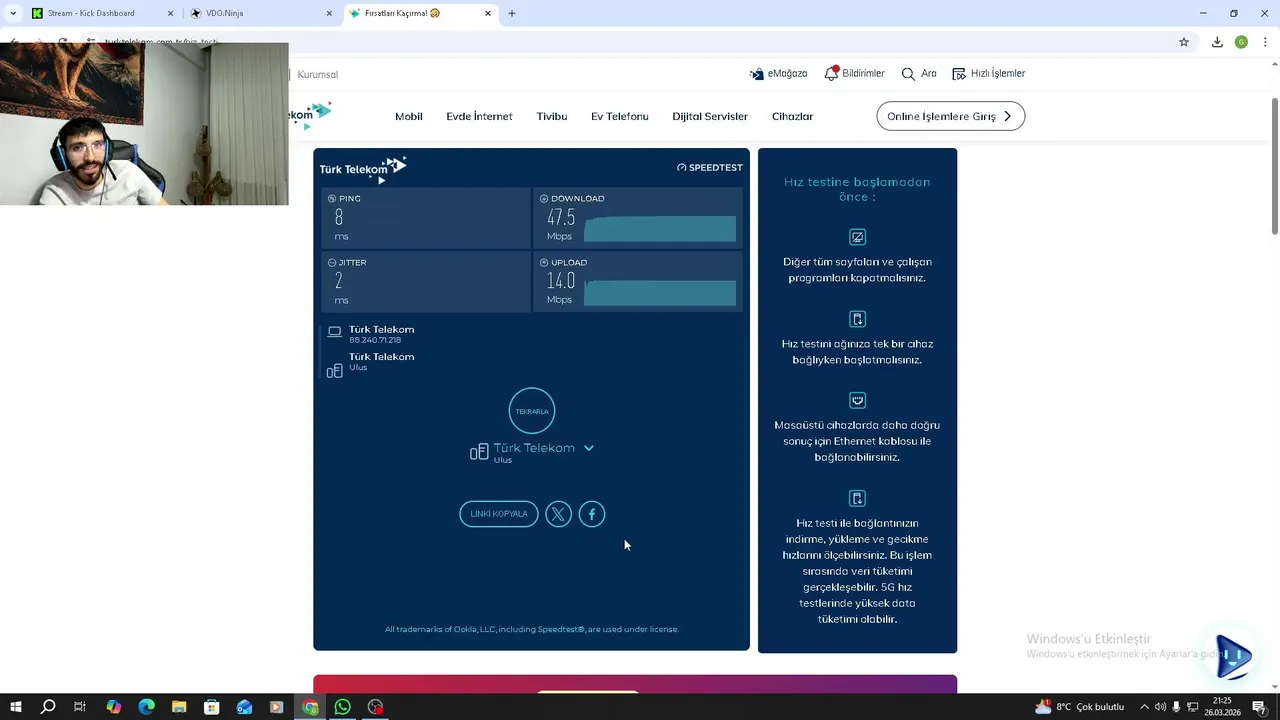This screenshot has height=720, width=1280.
Task: Bookmark this page with star icon
Action: (1184, 42)
